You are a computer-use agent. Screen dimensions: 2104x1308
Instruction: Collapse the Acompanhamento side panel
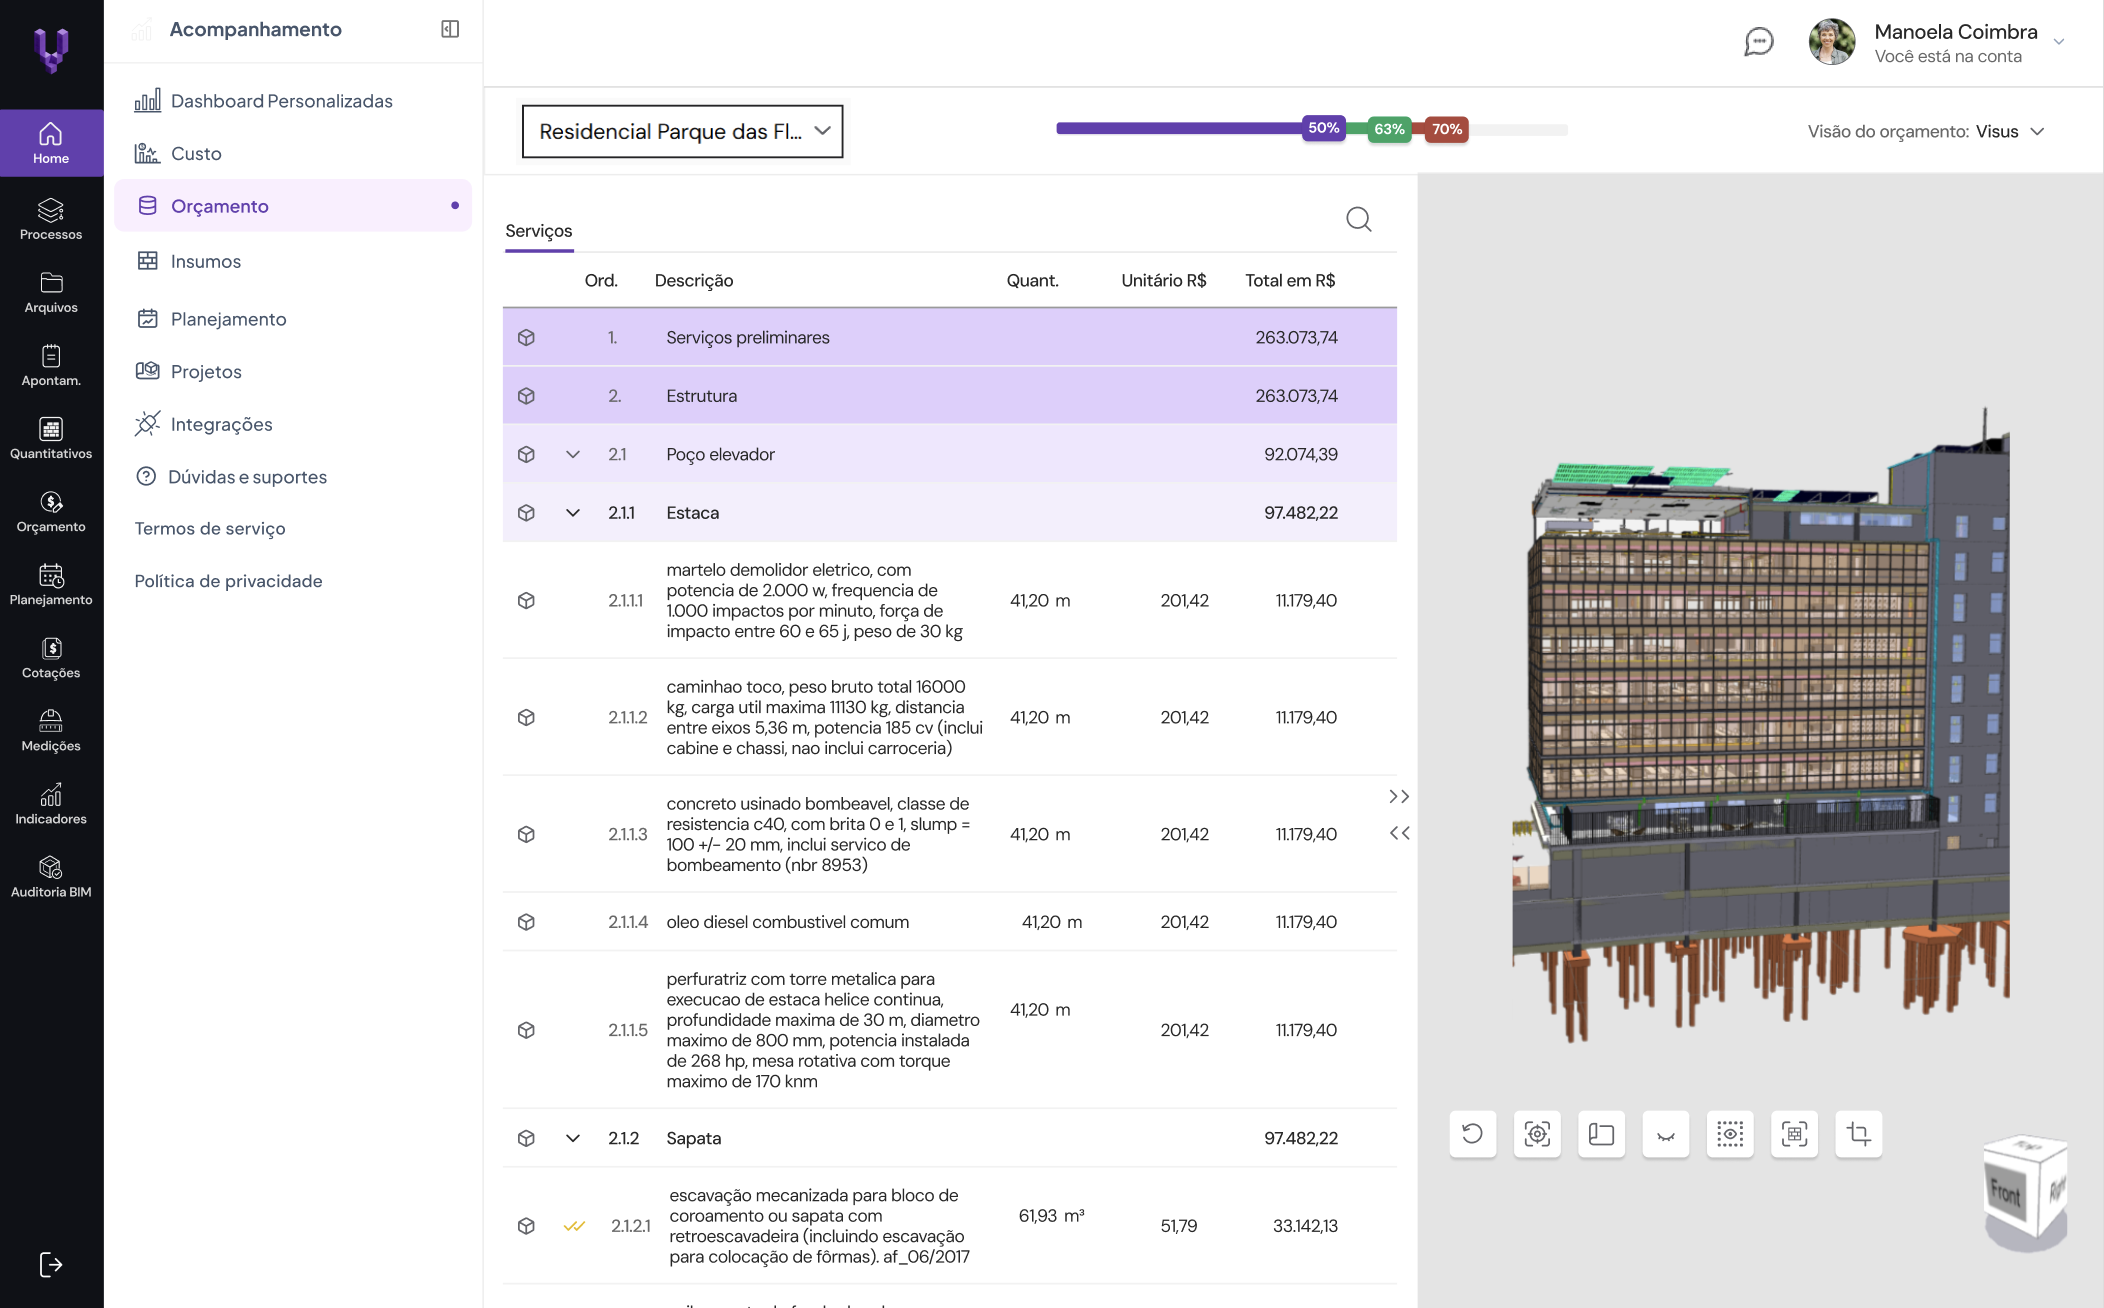(x=450, y=29)
